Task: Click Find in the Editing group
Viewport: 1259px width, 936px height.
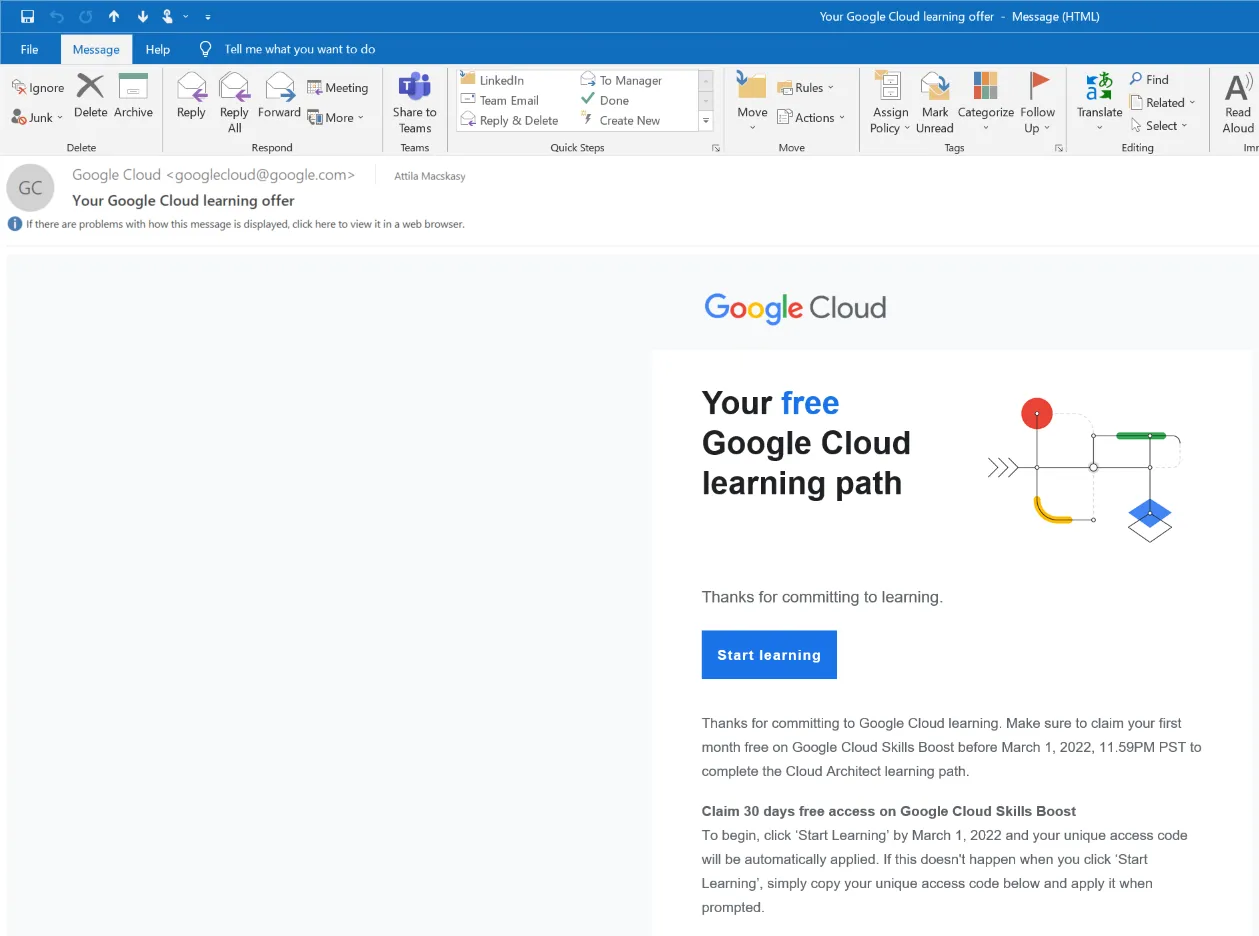Action: click(1150, 79)
